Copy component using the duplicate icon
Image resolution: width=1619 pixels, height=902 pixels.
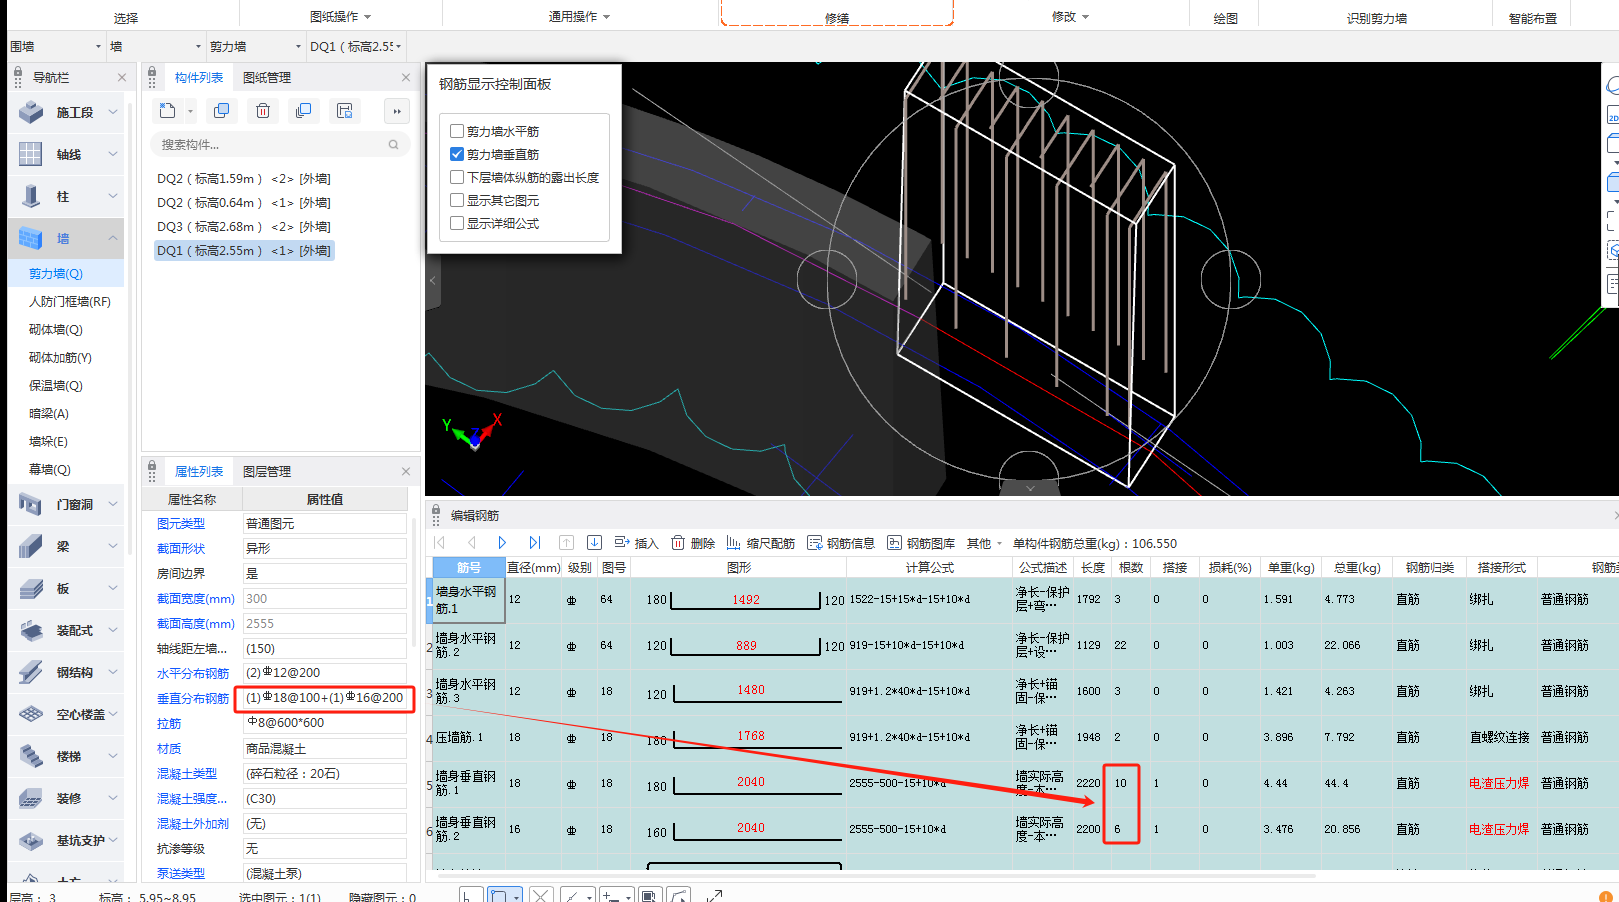pyautogui.click(x=222, y=111)
